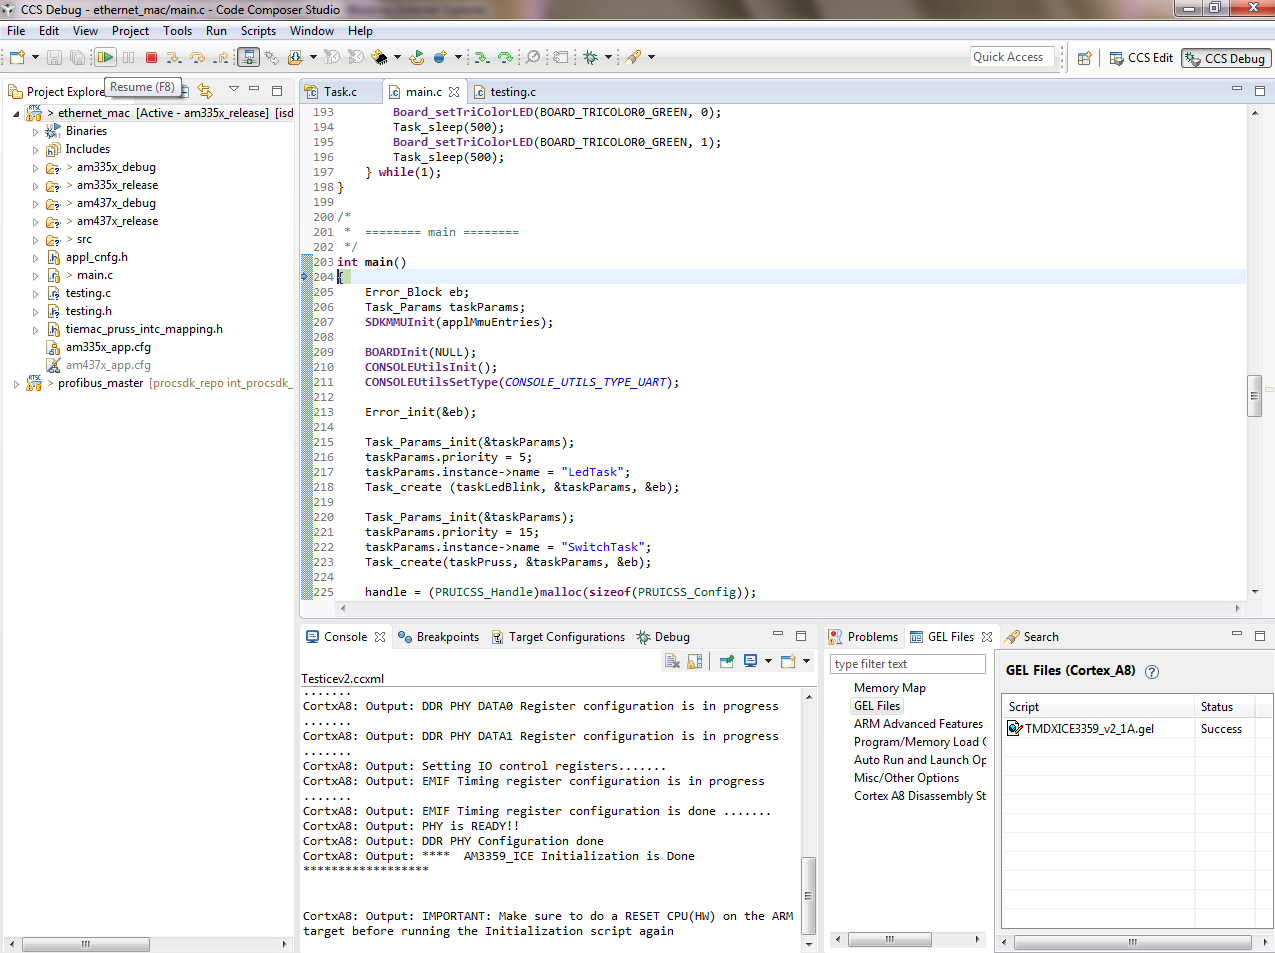1275x953 pixels.
Task: Click the Project Explorer horizontal scrollbar
Action: [86, 943]
